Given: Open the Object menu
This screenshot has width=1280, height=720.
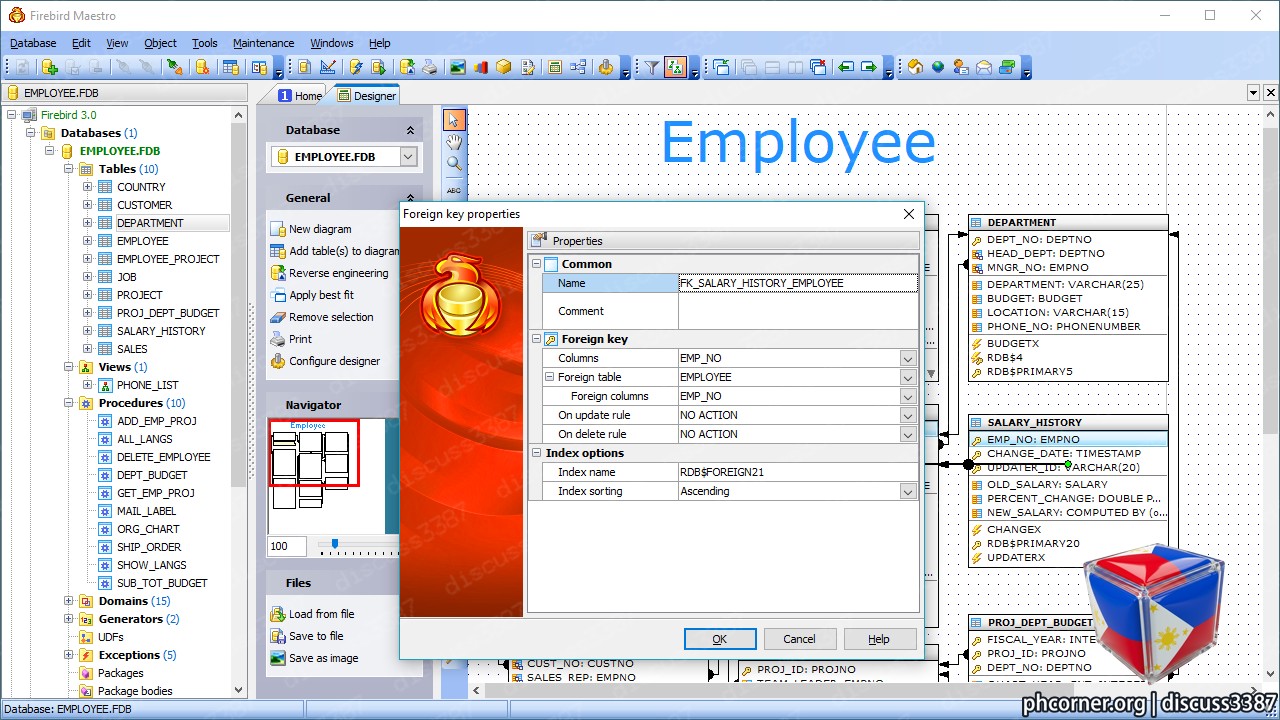Looking at the screenshot, I should click(160, 43).
